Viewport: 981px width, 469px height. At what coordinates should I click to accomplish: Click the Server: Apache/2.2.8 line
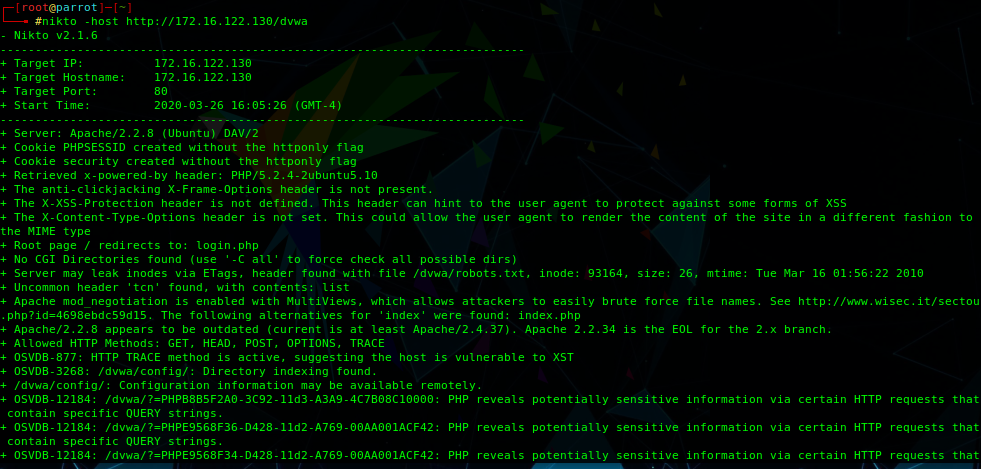(130, 133)
